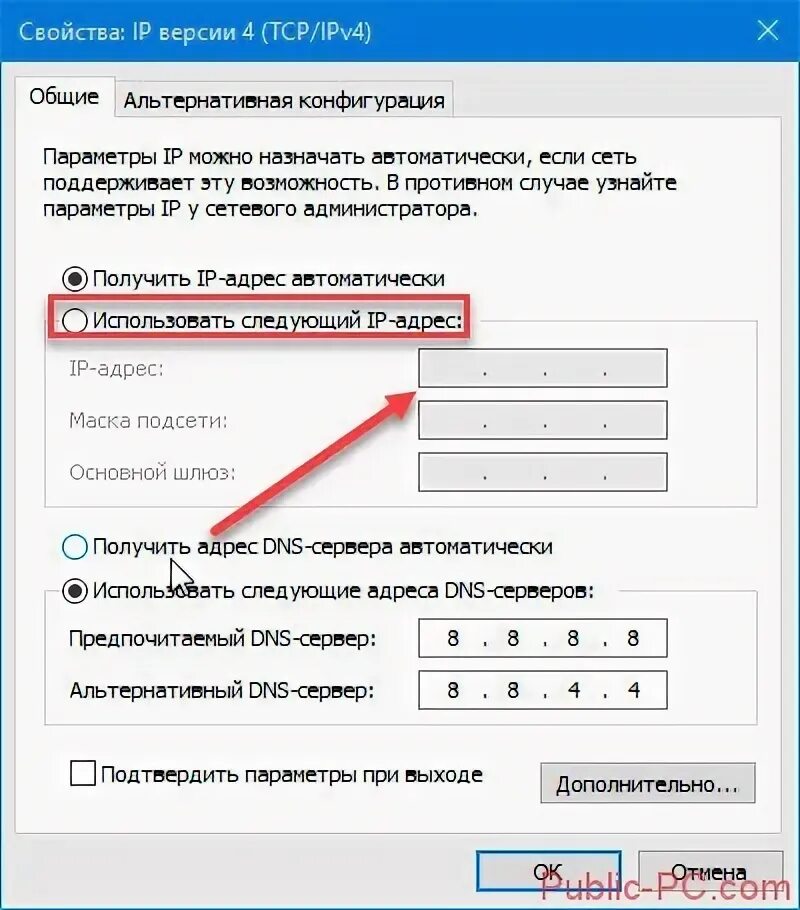Screen dimensions: 800x910
Task: Click last octet of alternate DNS server
Action: 633,689
